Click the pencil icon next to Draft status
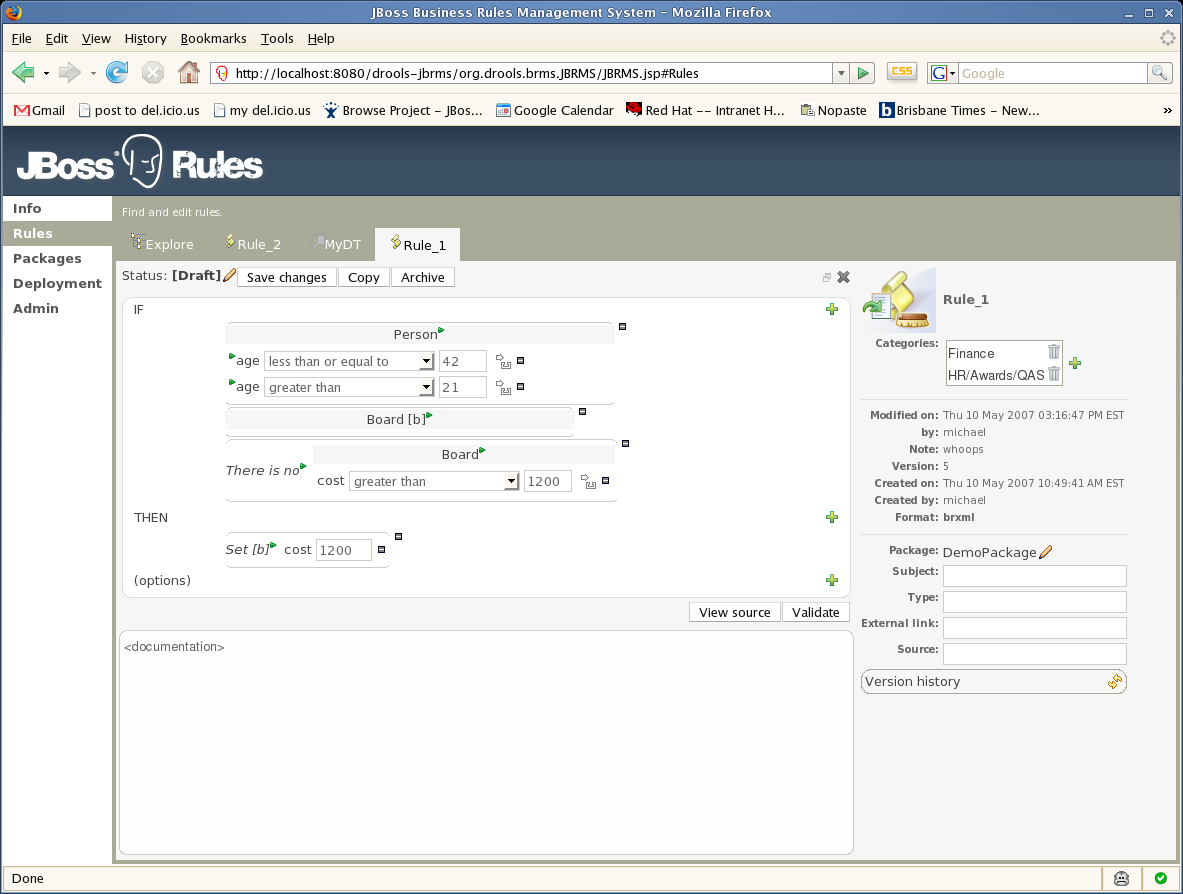 230,275
